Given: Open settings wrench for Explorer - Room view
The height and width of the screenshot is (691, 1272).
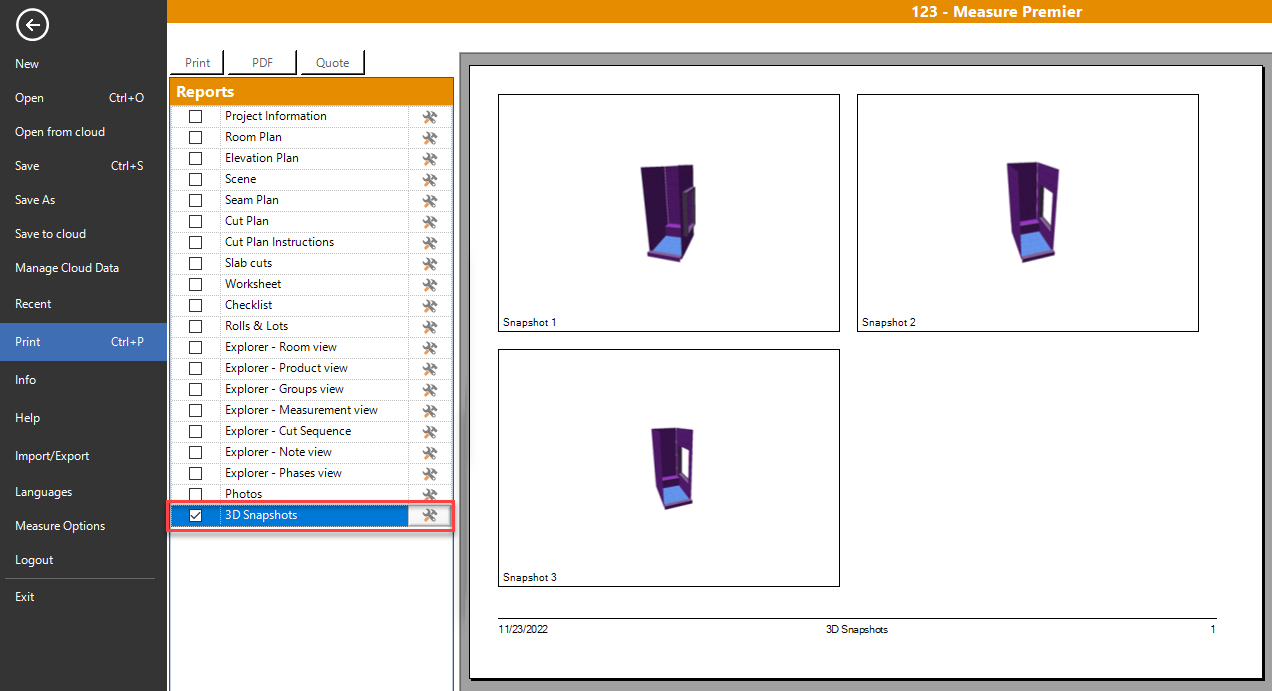Looking at the screenshot, I should pyautogui.click(x=429, y=347).
